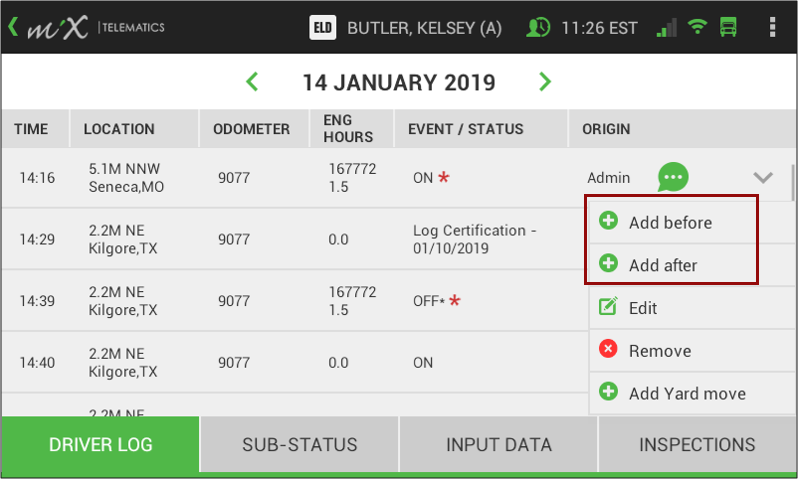Screen dimensions: 798x479
Task: Select Add before from the menu
Action: pyautogui.click(x=673, y=222)
